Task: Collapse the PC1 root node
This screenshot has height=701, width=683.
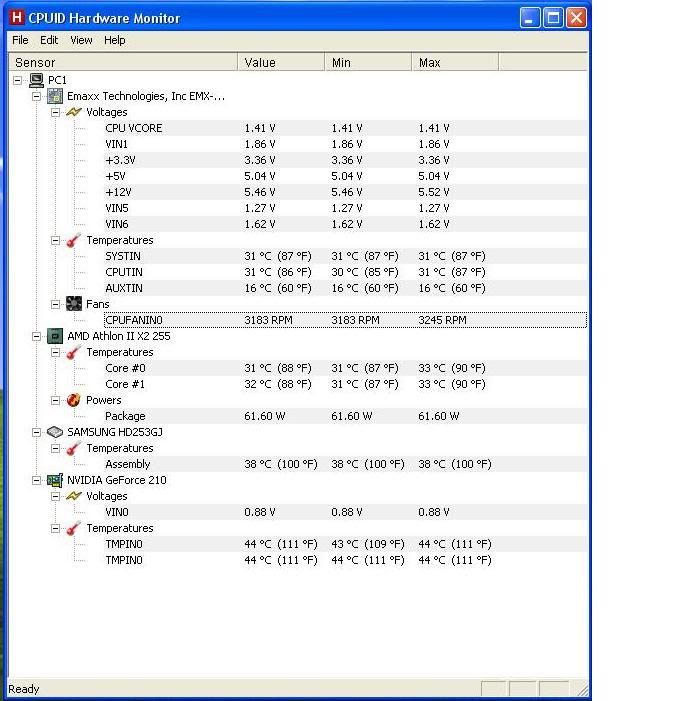Action: 17,80
